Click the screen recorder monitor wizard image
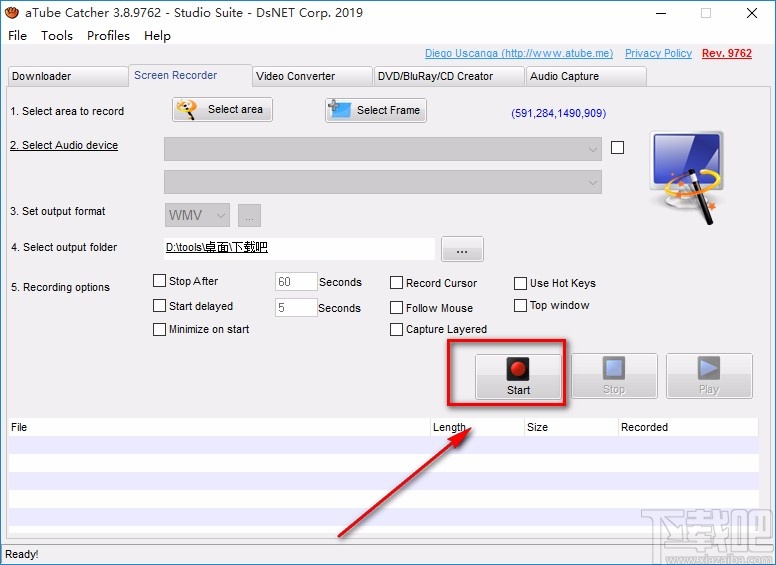776x565 pixels. 687,177
